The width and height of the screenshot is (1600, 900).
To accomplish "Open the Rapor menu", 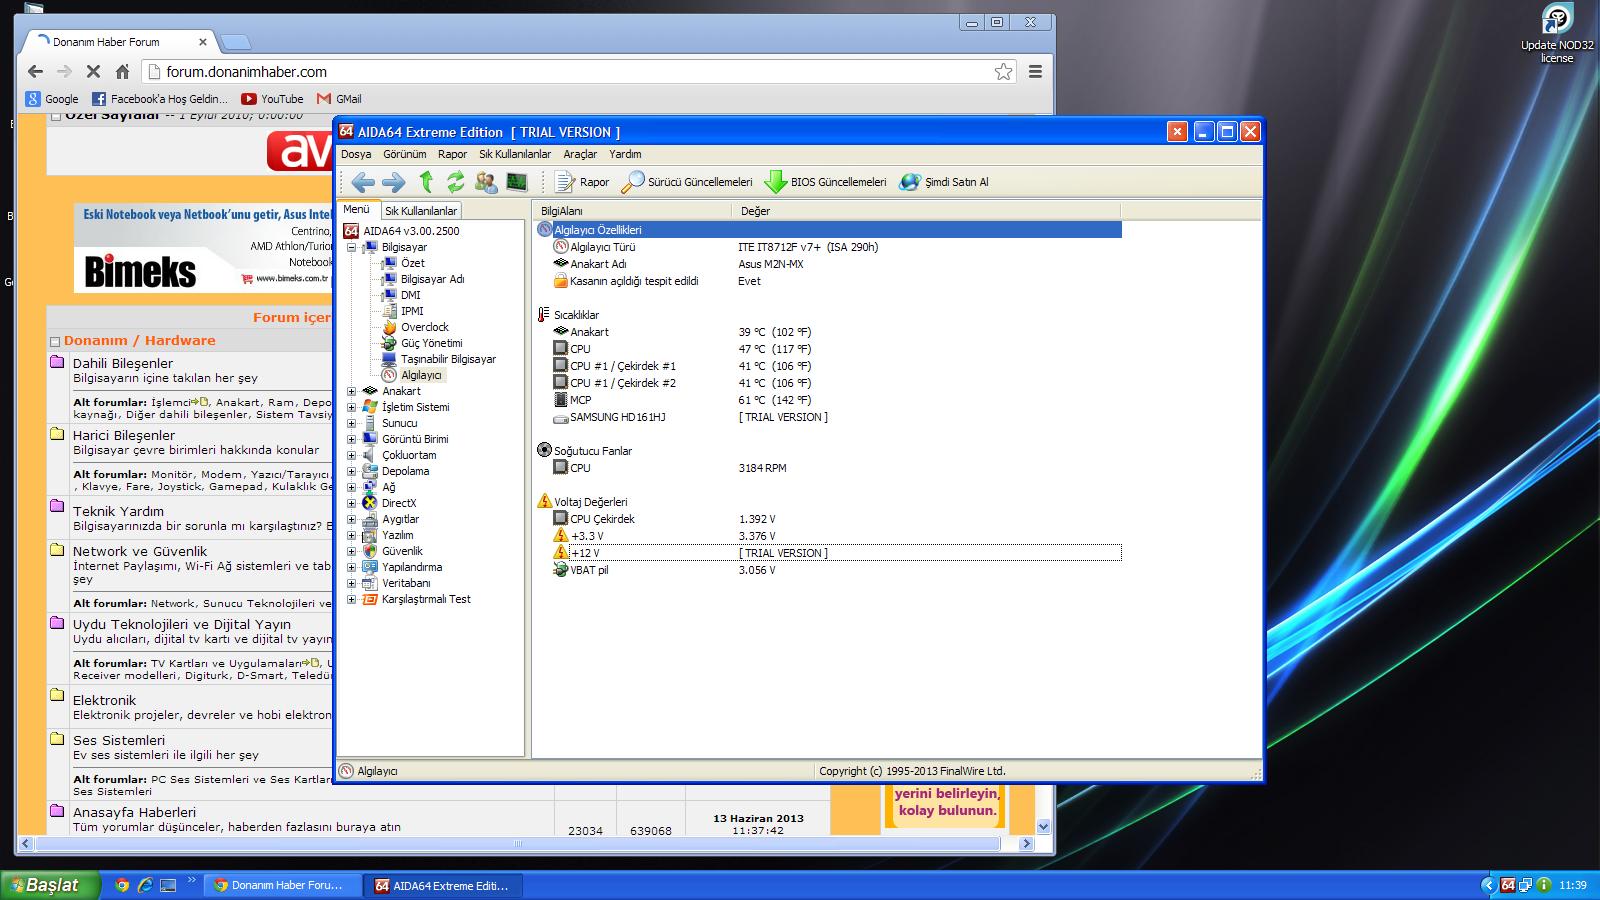I will [452, 154].
